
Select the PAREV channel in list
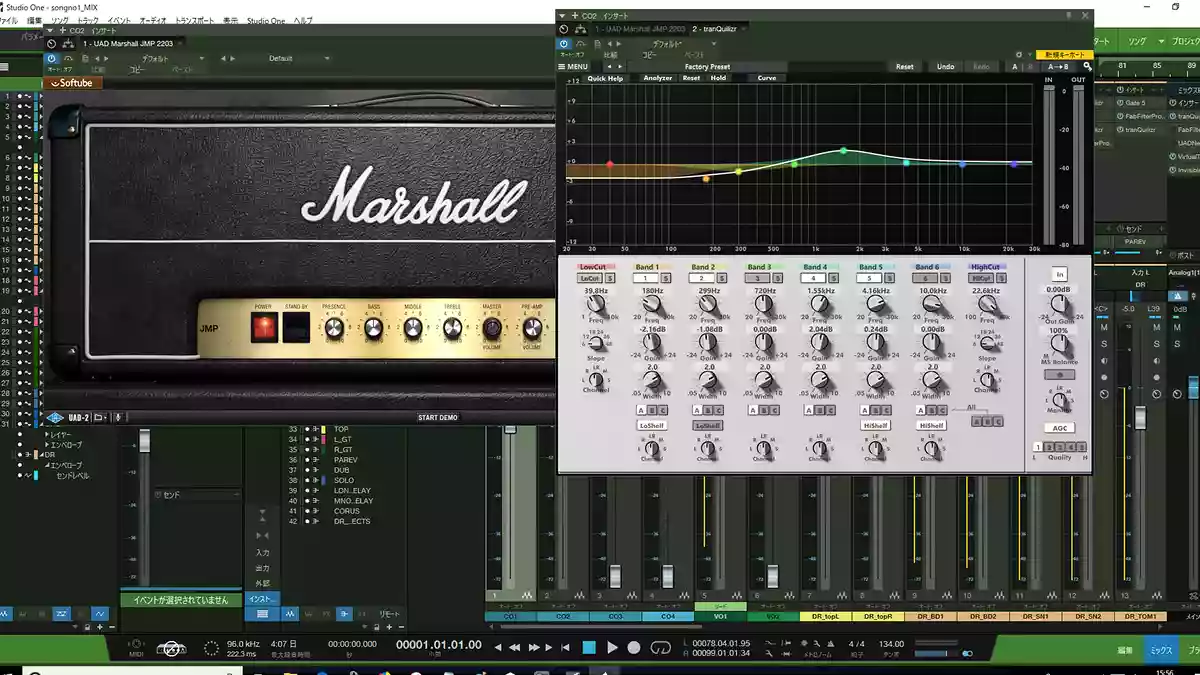[346, 460]
